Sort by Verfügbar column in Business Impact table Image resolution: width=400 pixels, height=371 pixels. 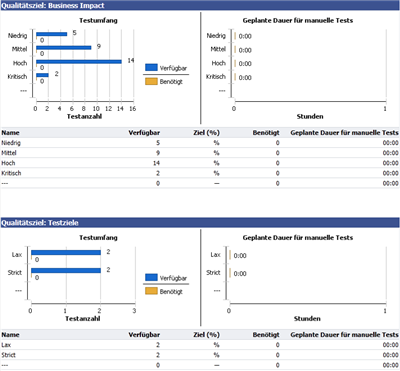[x=144, y=133]
